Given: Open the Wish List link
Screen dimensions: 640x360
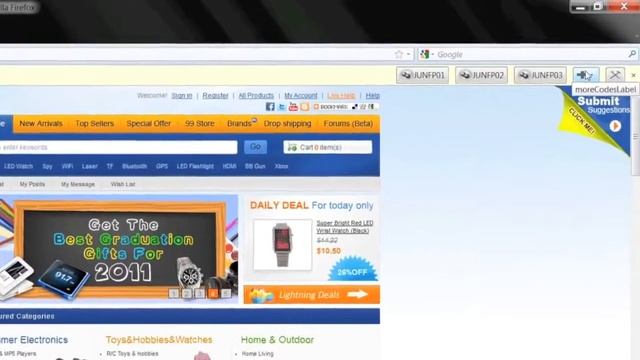Looking at the screenshot, I should [123, 184].
